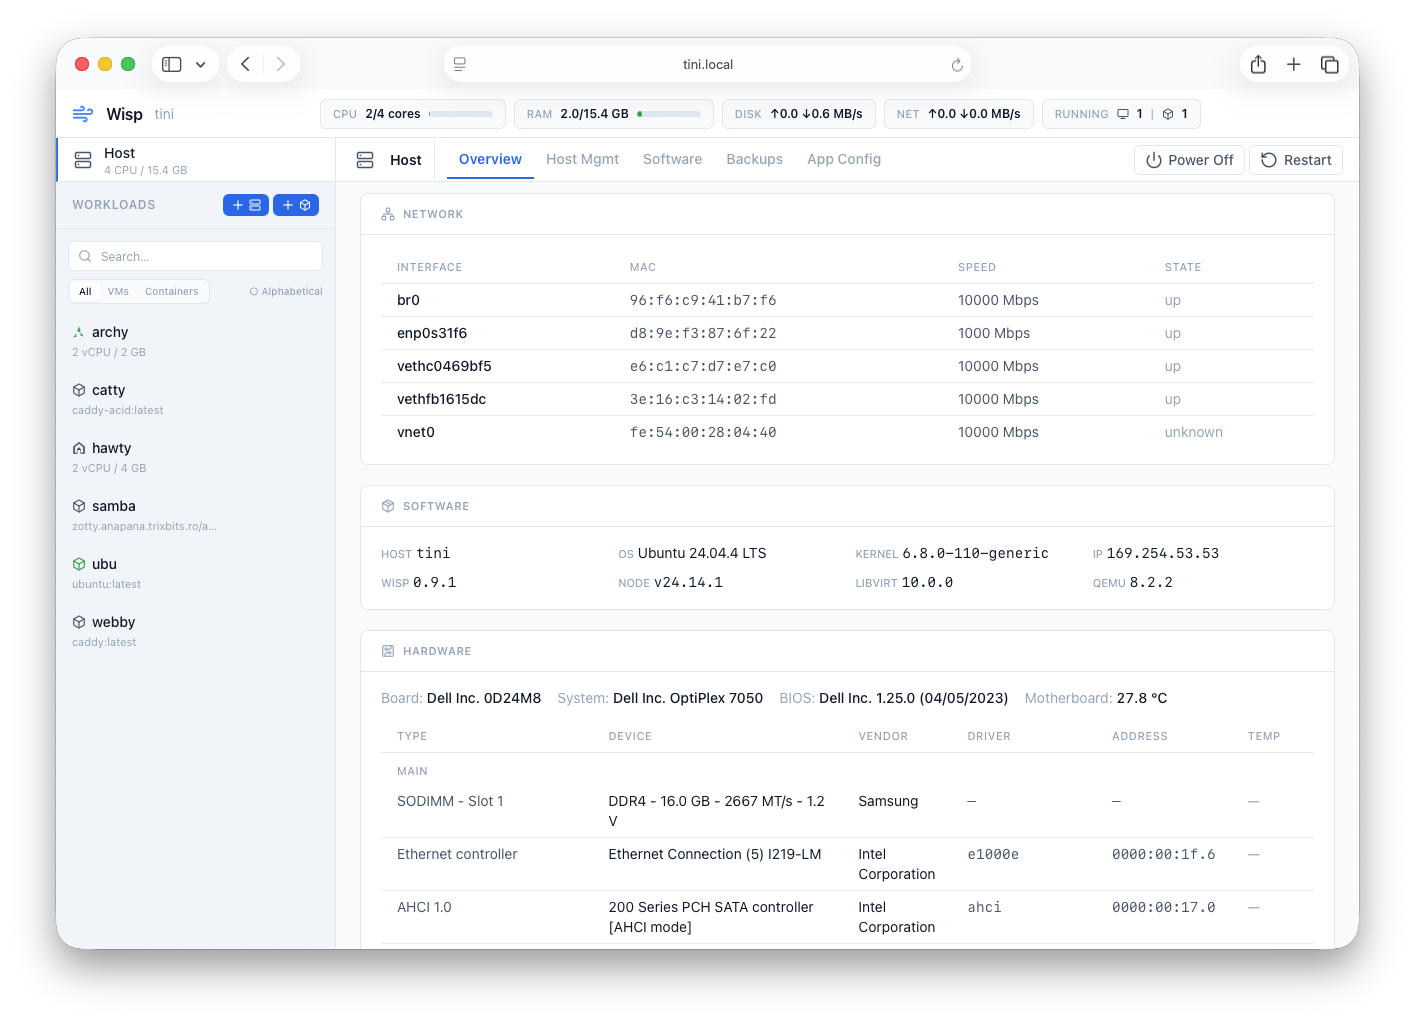Click the RAM usage bar

point(669,114)
